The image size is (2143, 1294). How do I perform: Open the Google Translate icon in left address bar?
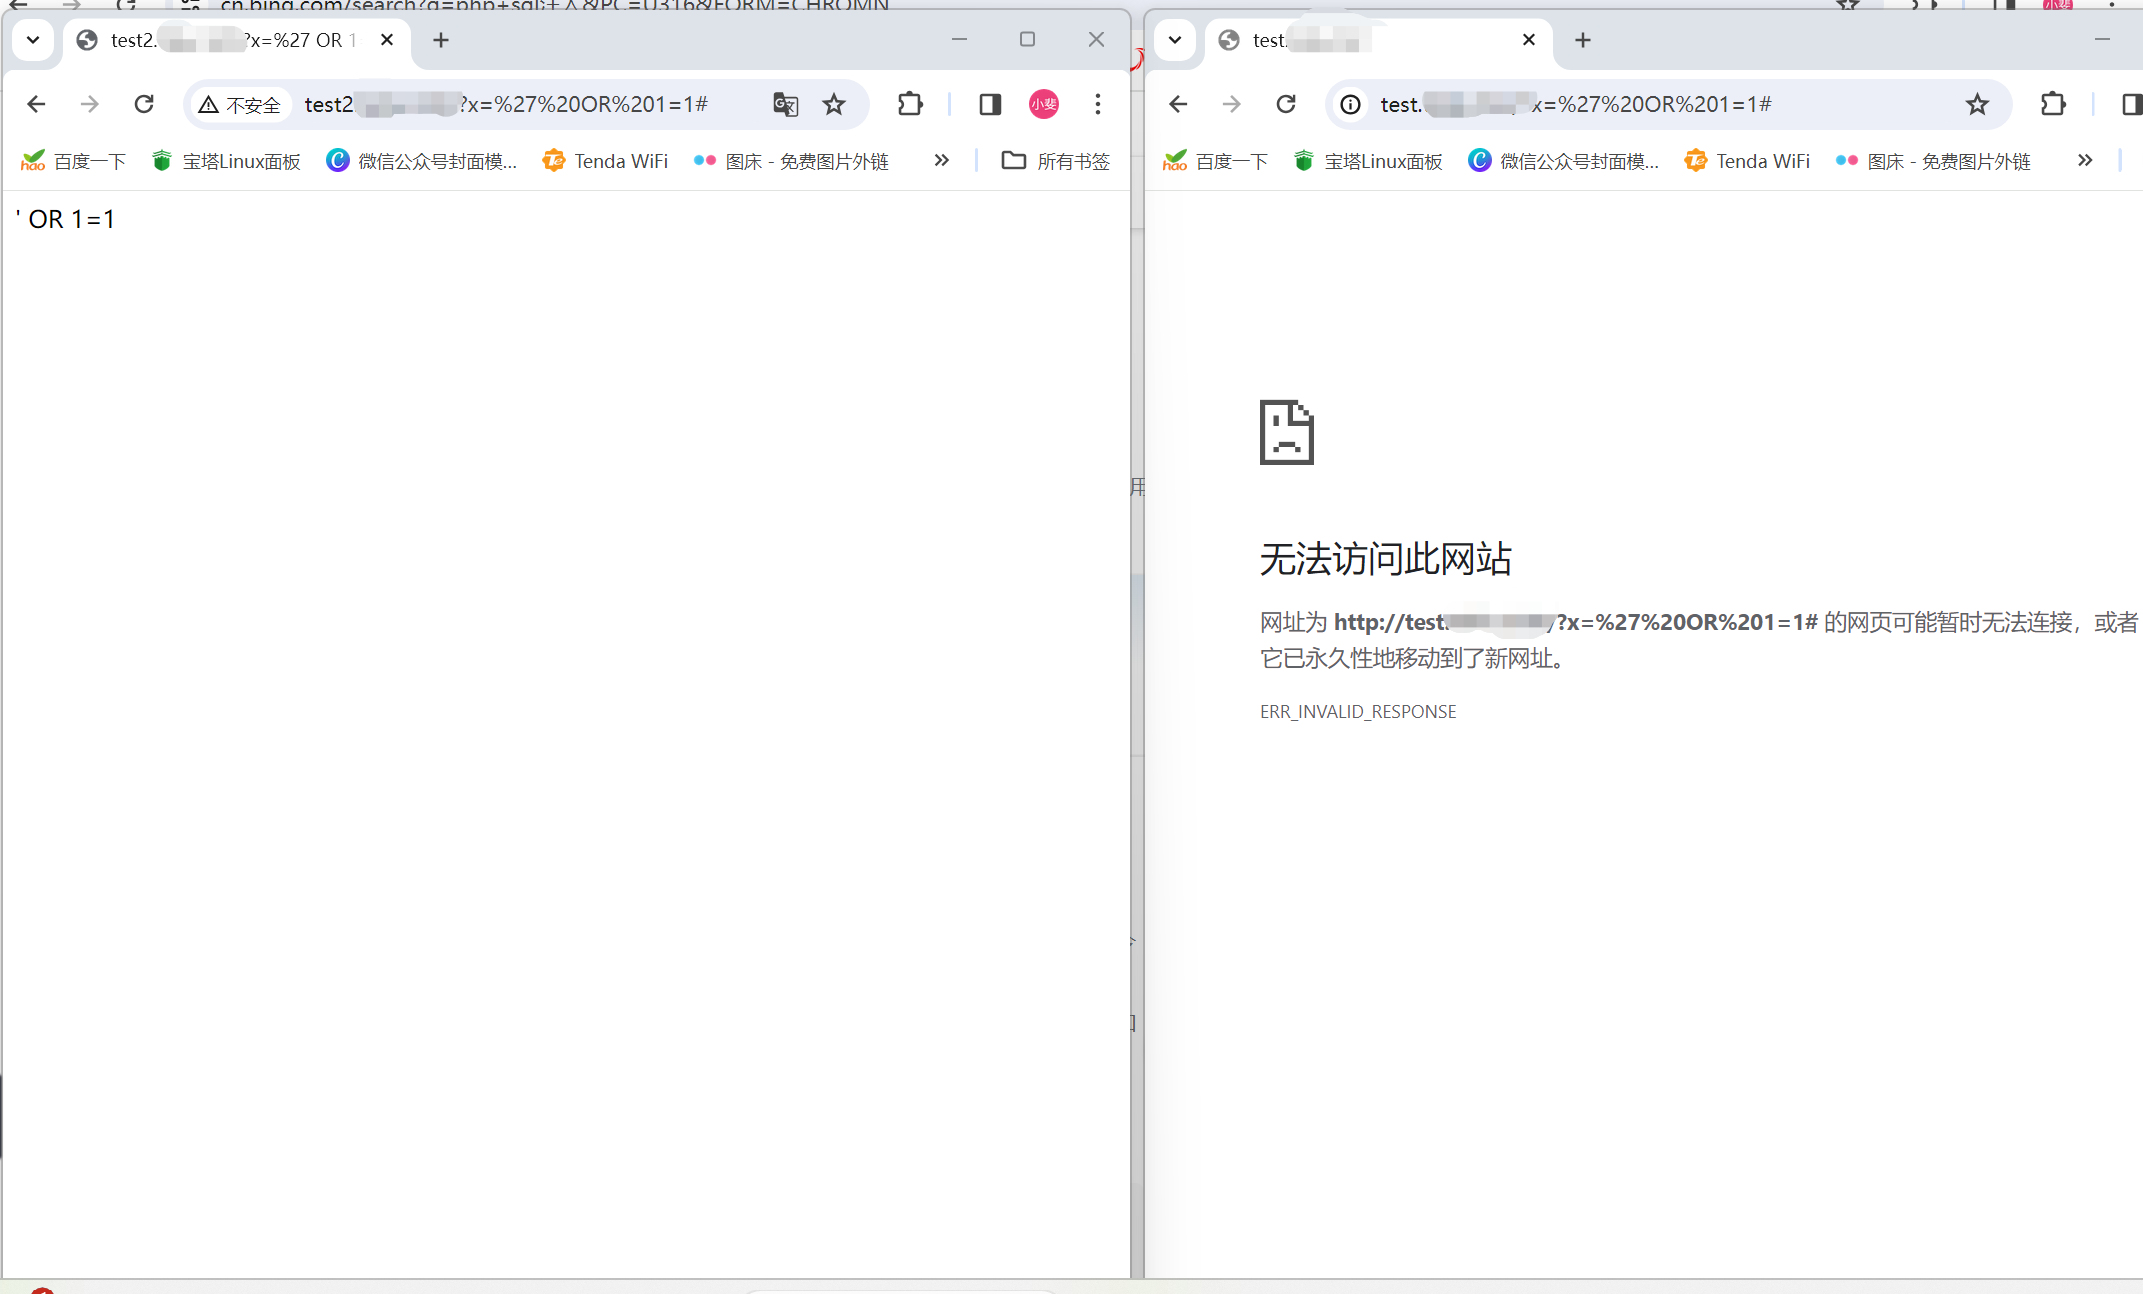(x=786, y=104)
